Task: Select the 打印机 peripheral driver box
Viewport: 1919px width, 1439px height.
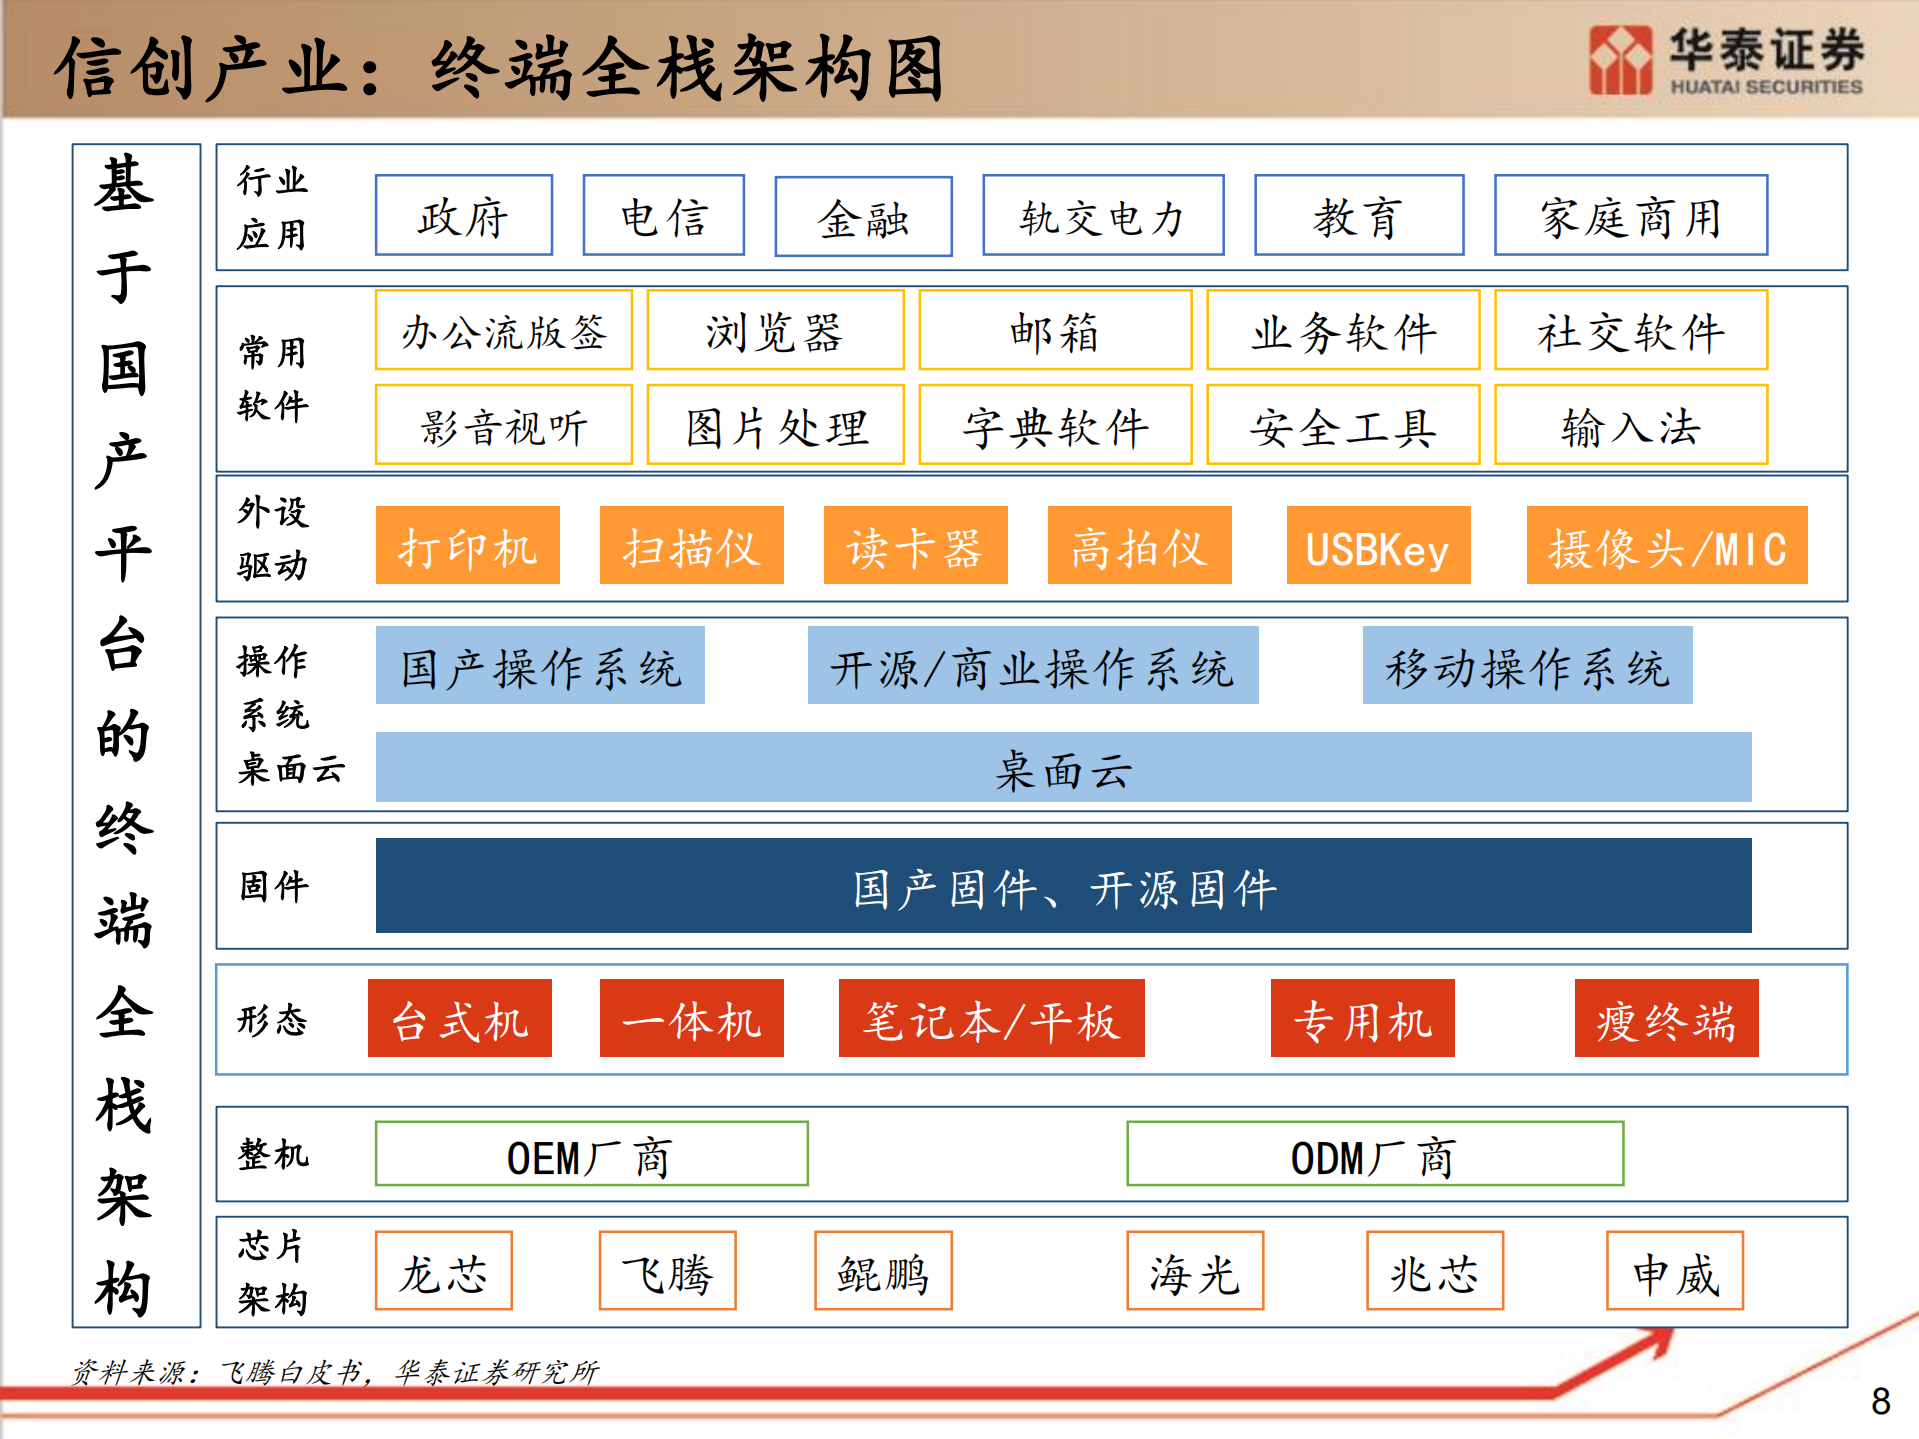Action: tap(468, 545)
